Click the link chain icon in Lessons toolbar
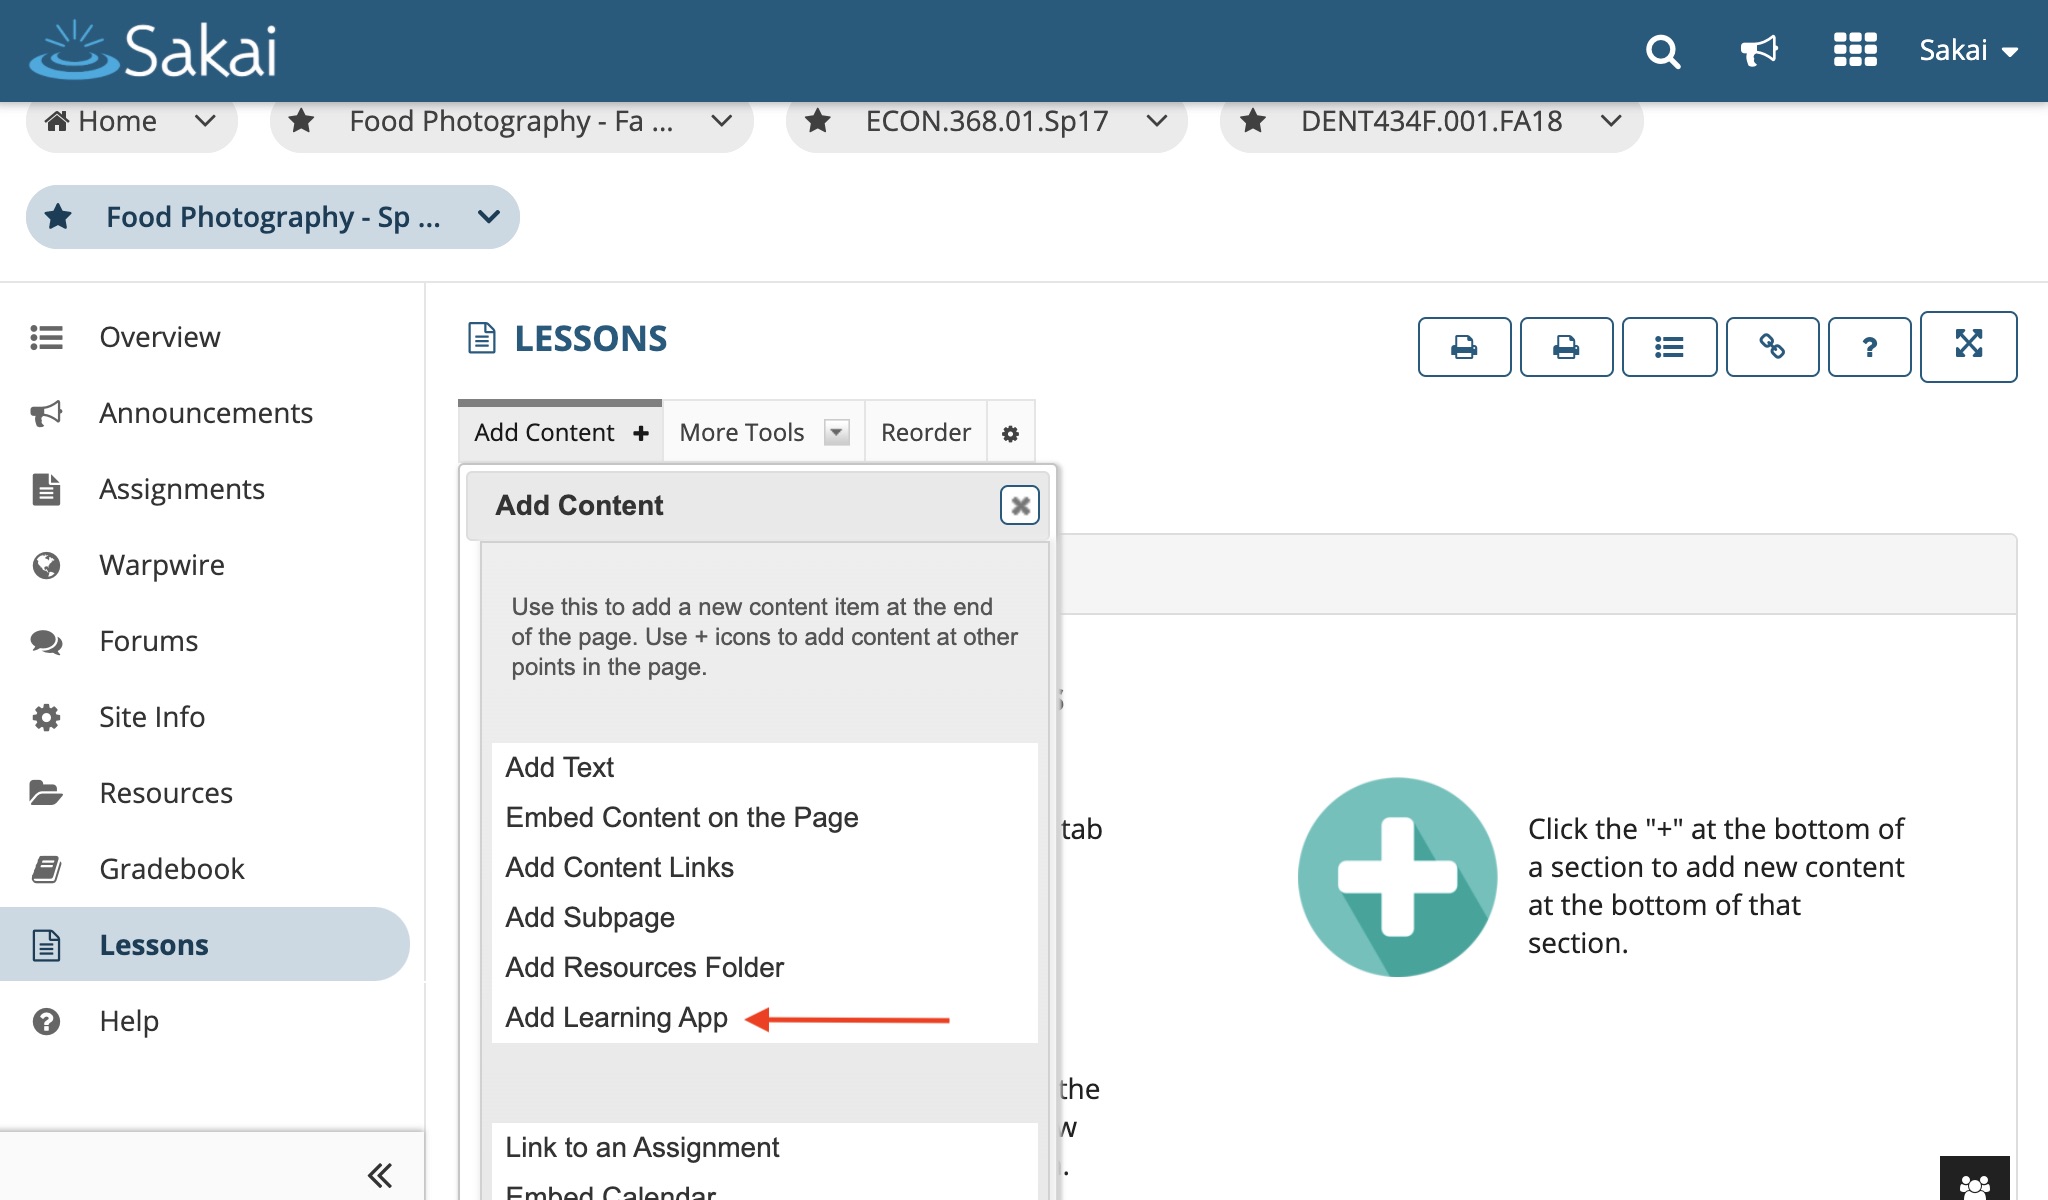This screenshot has width=2048, height=1200. [x=1772, y=347]
